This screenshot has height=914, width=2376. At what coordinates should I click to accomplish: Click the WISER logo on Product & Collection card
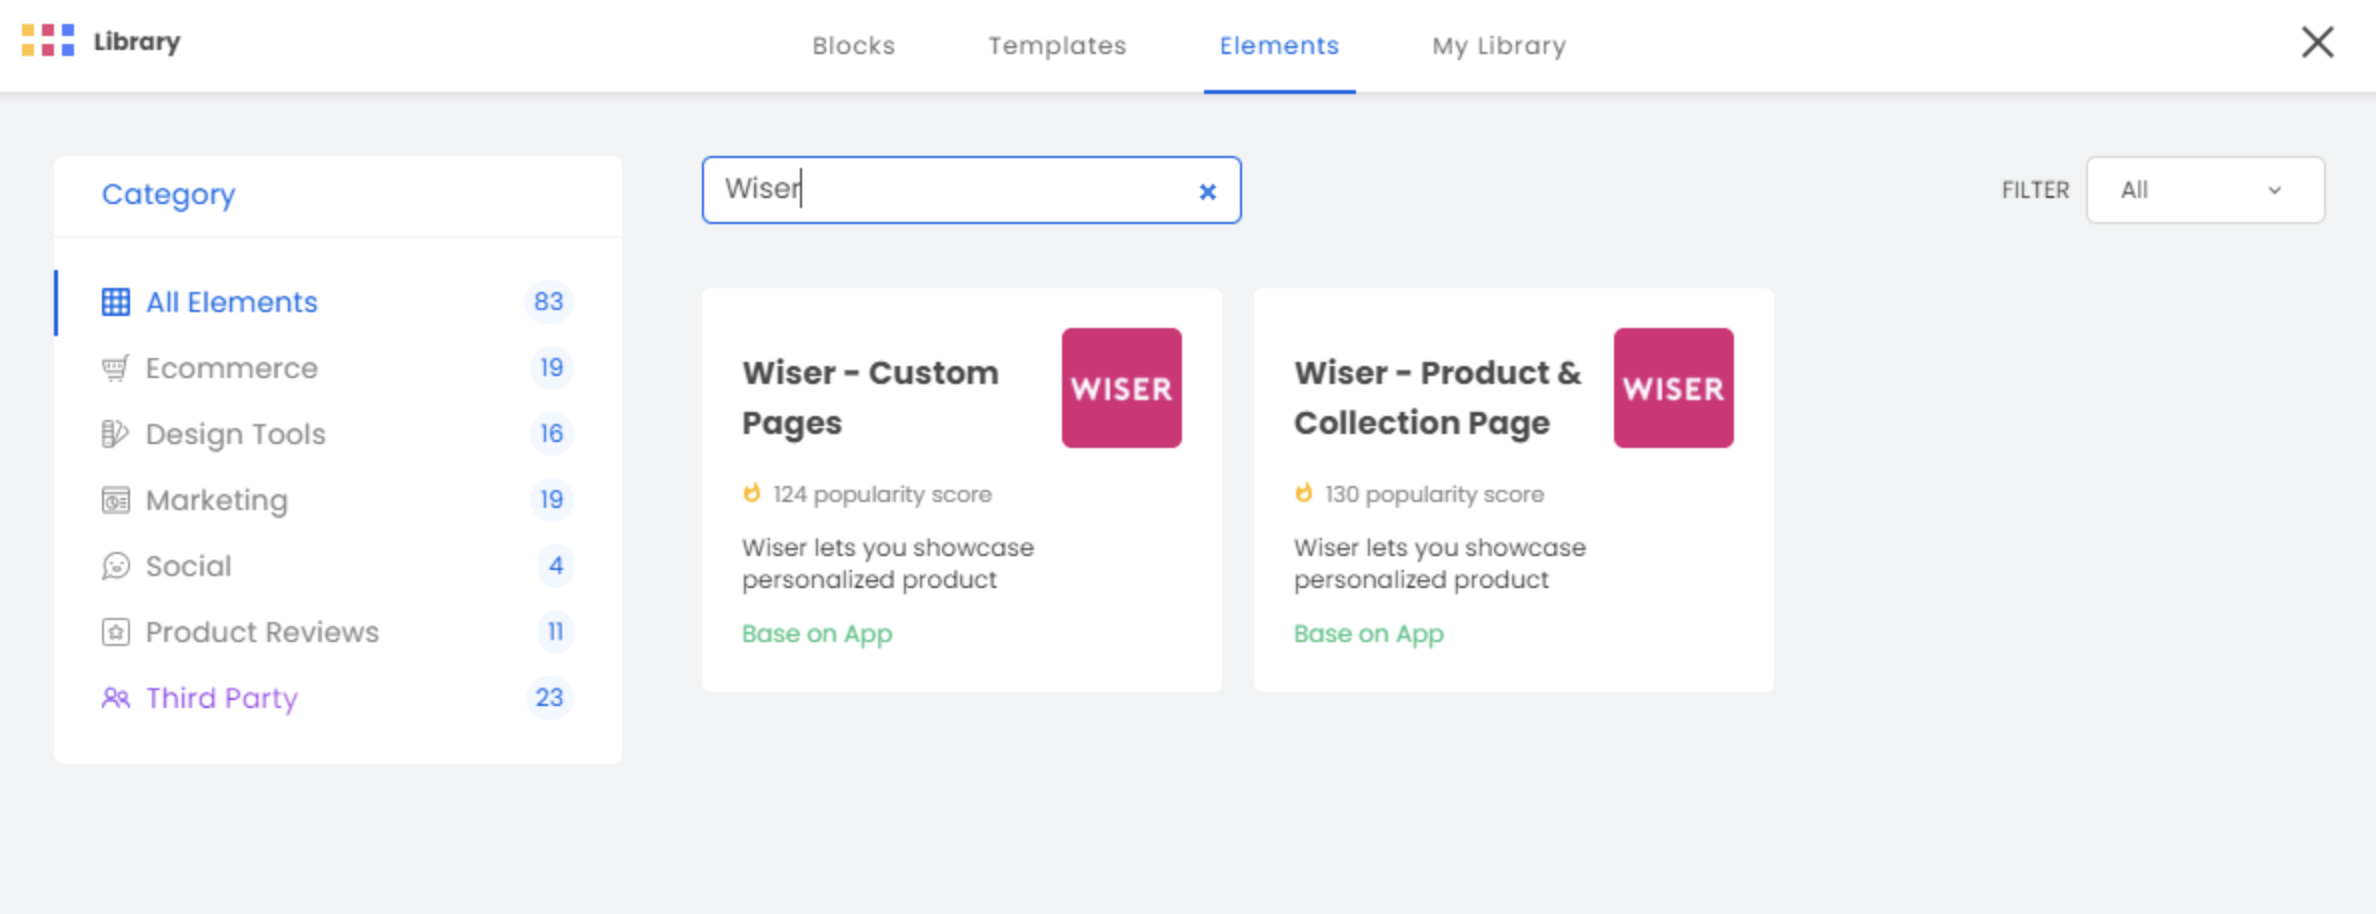point(1673,388)
